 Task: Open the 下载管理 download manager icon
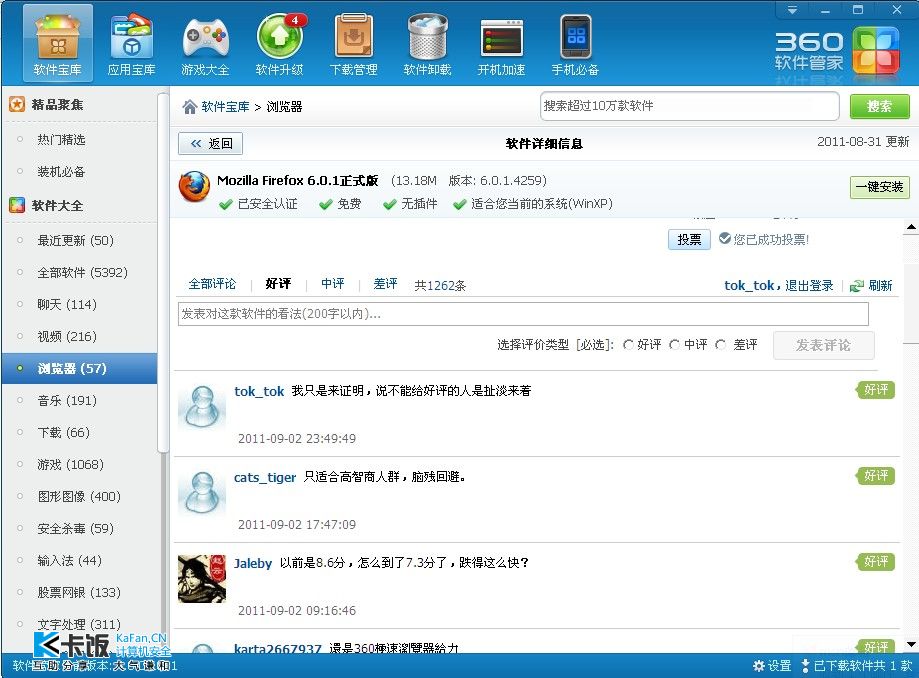pos(353,43)
